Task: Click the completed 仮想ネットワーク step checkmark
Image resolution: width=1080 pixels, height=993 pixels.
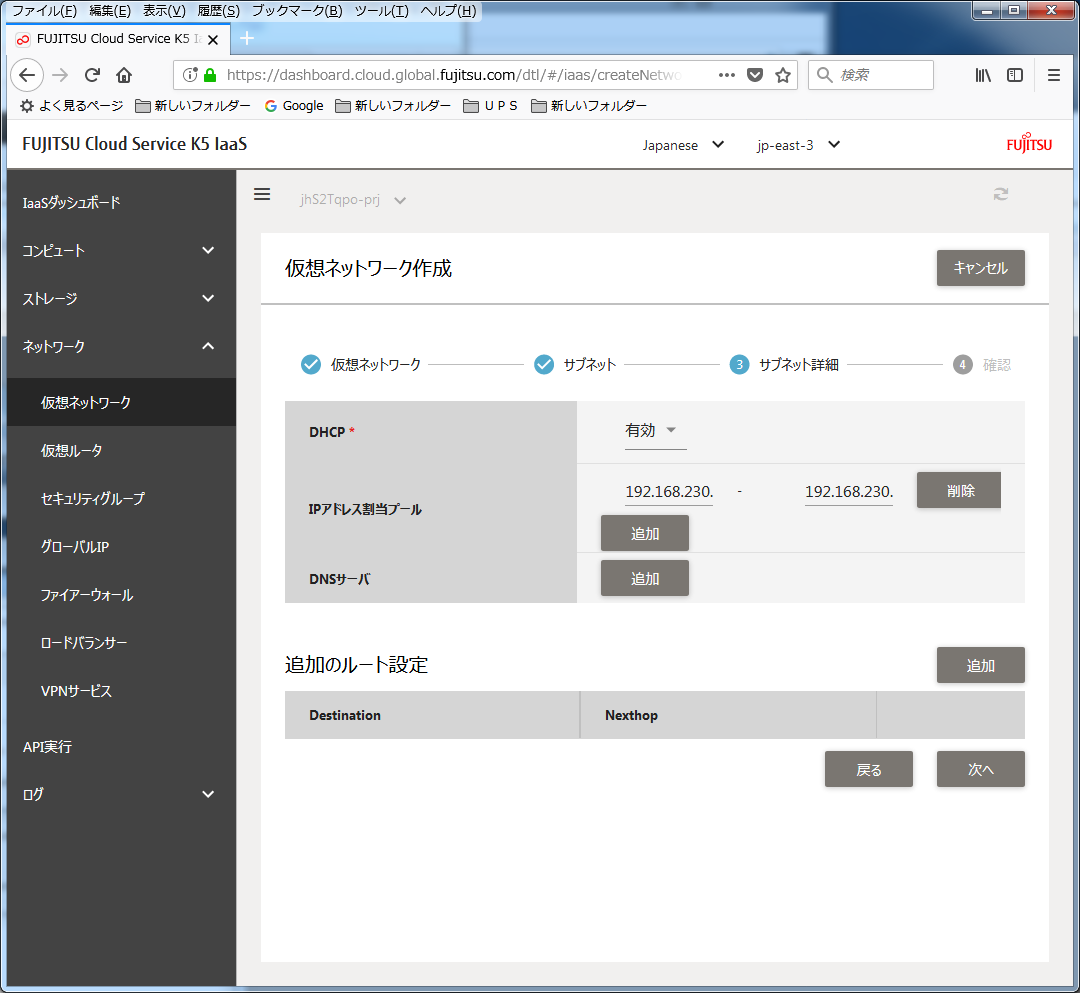Action: tap(311, 364)
